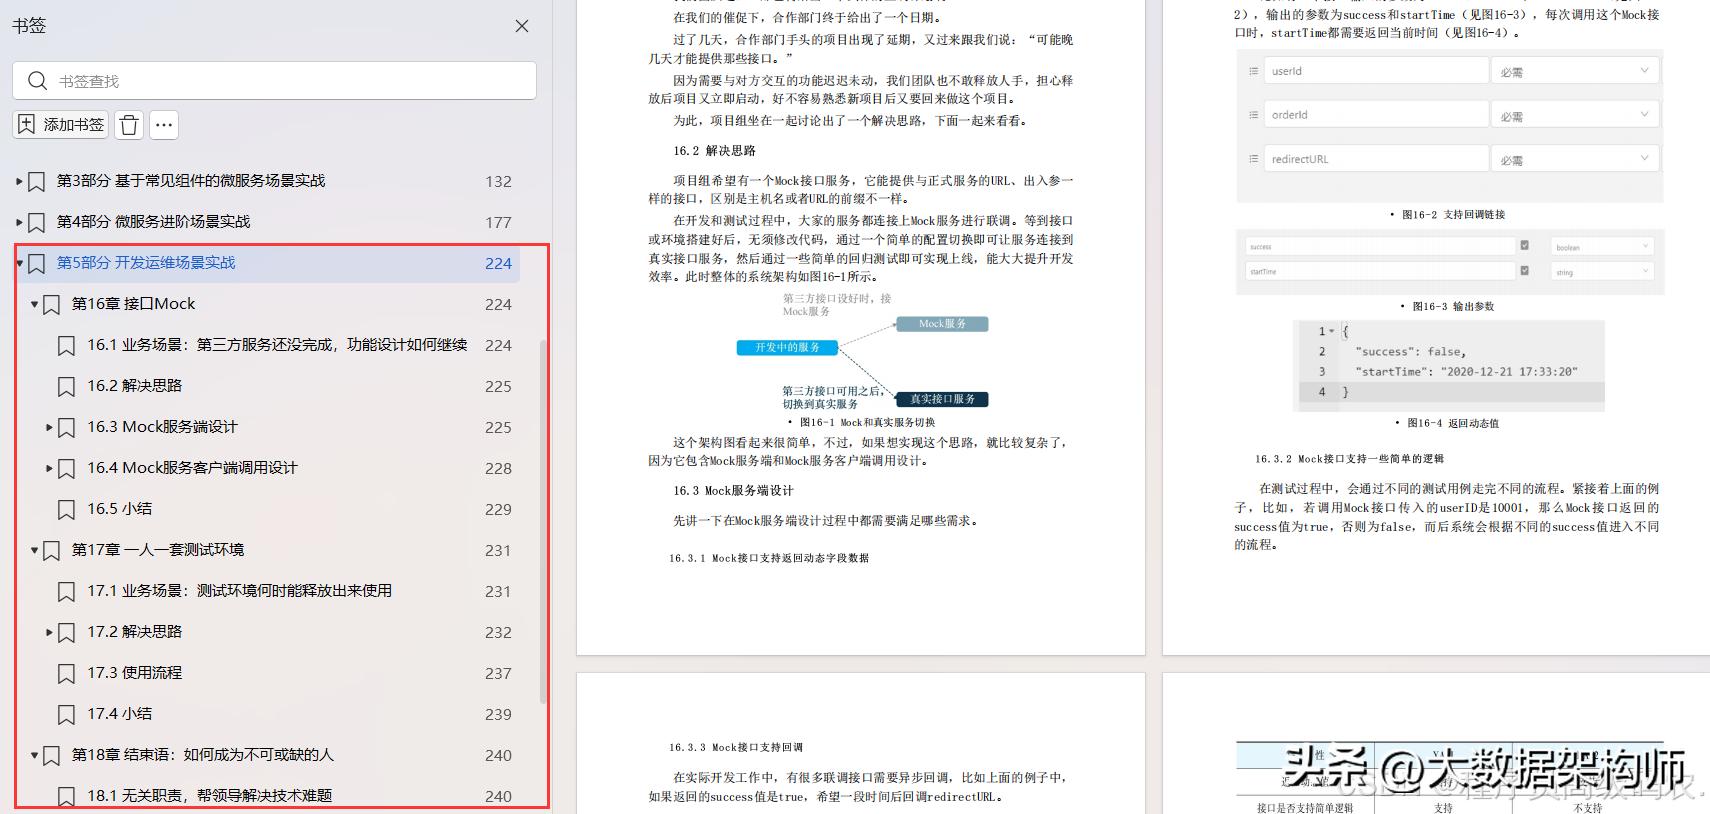
Task: Click bookmark icon of 第5部分 entry
Action: pos(36,264)
